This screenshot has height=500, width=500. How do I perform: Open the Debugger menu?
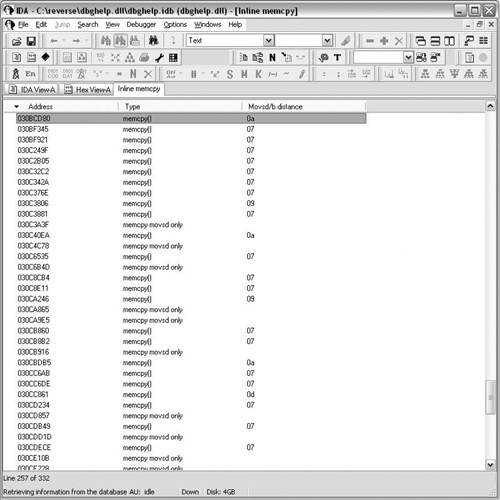pos(141,25)
